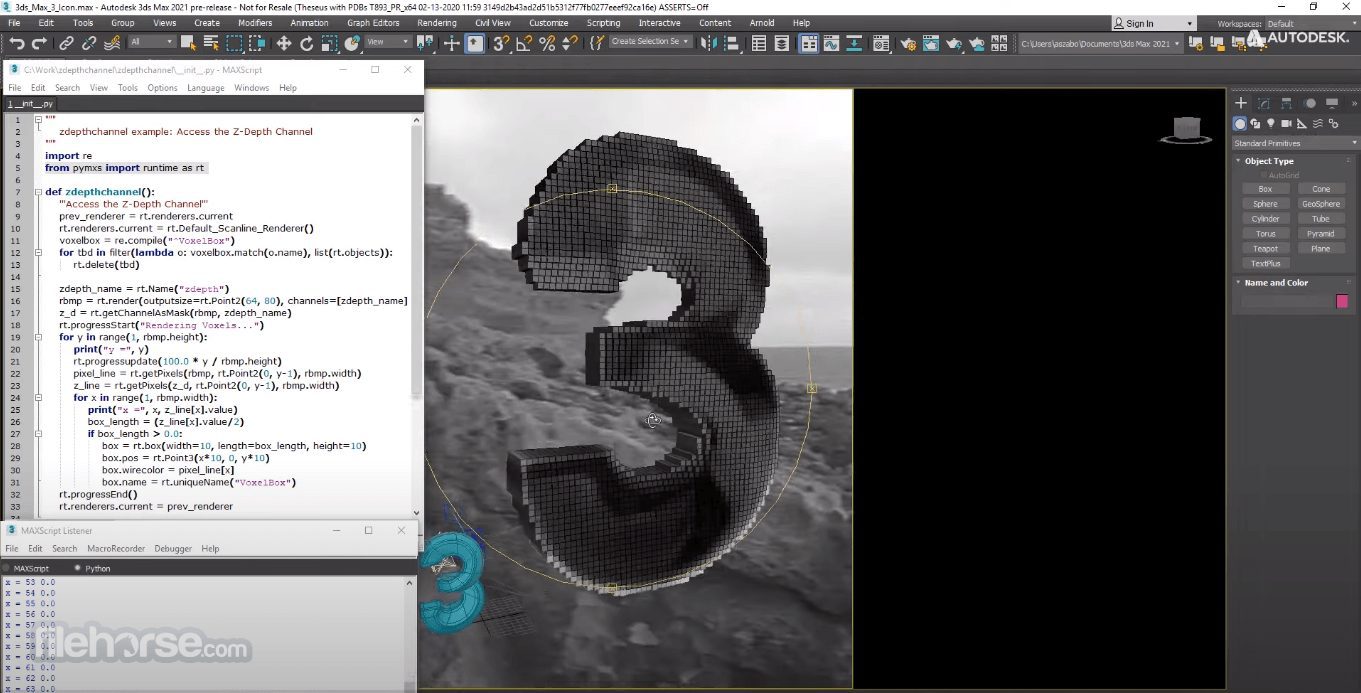Click the Select and Place tool
Image resolution: width=1361 pixels, height=693 pixels.
click(352, 43)
